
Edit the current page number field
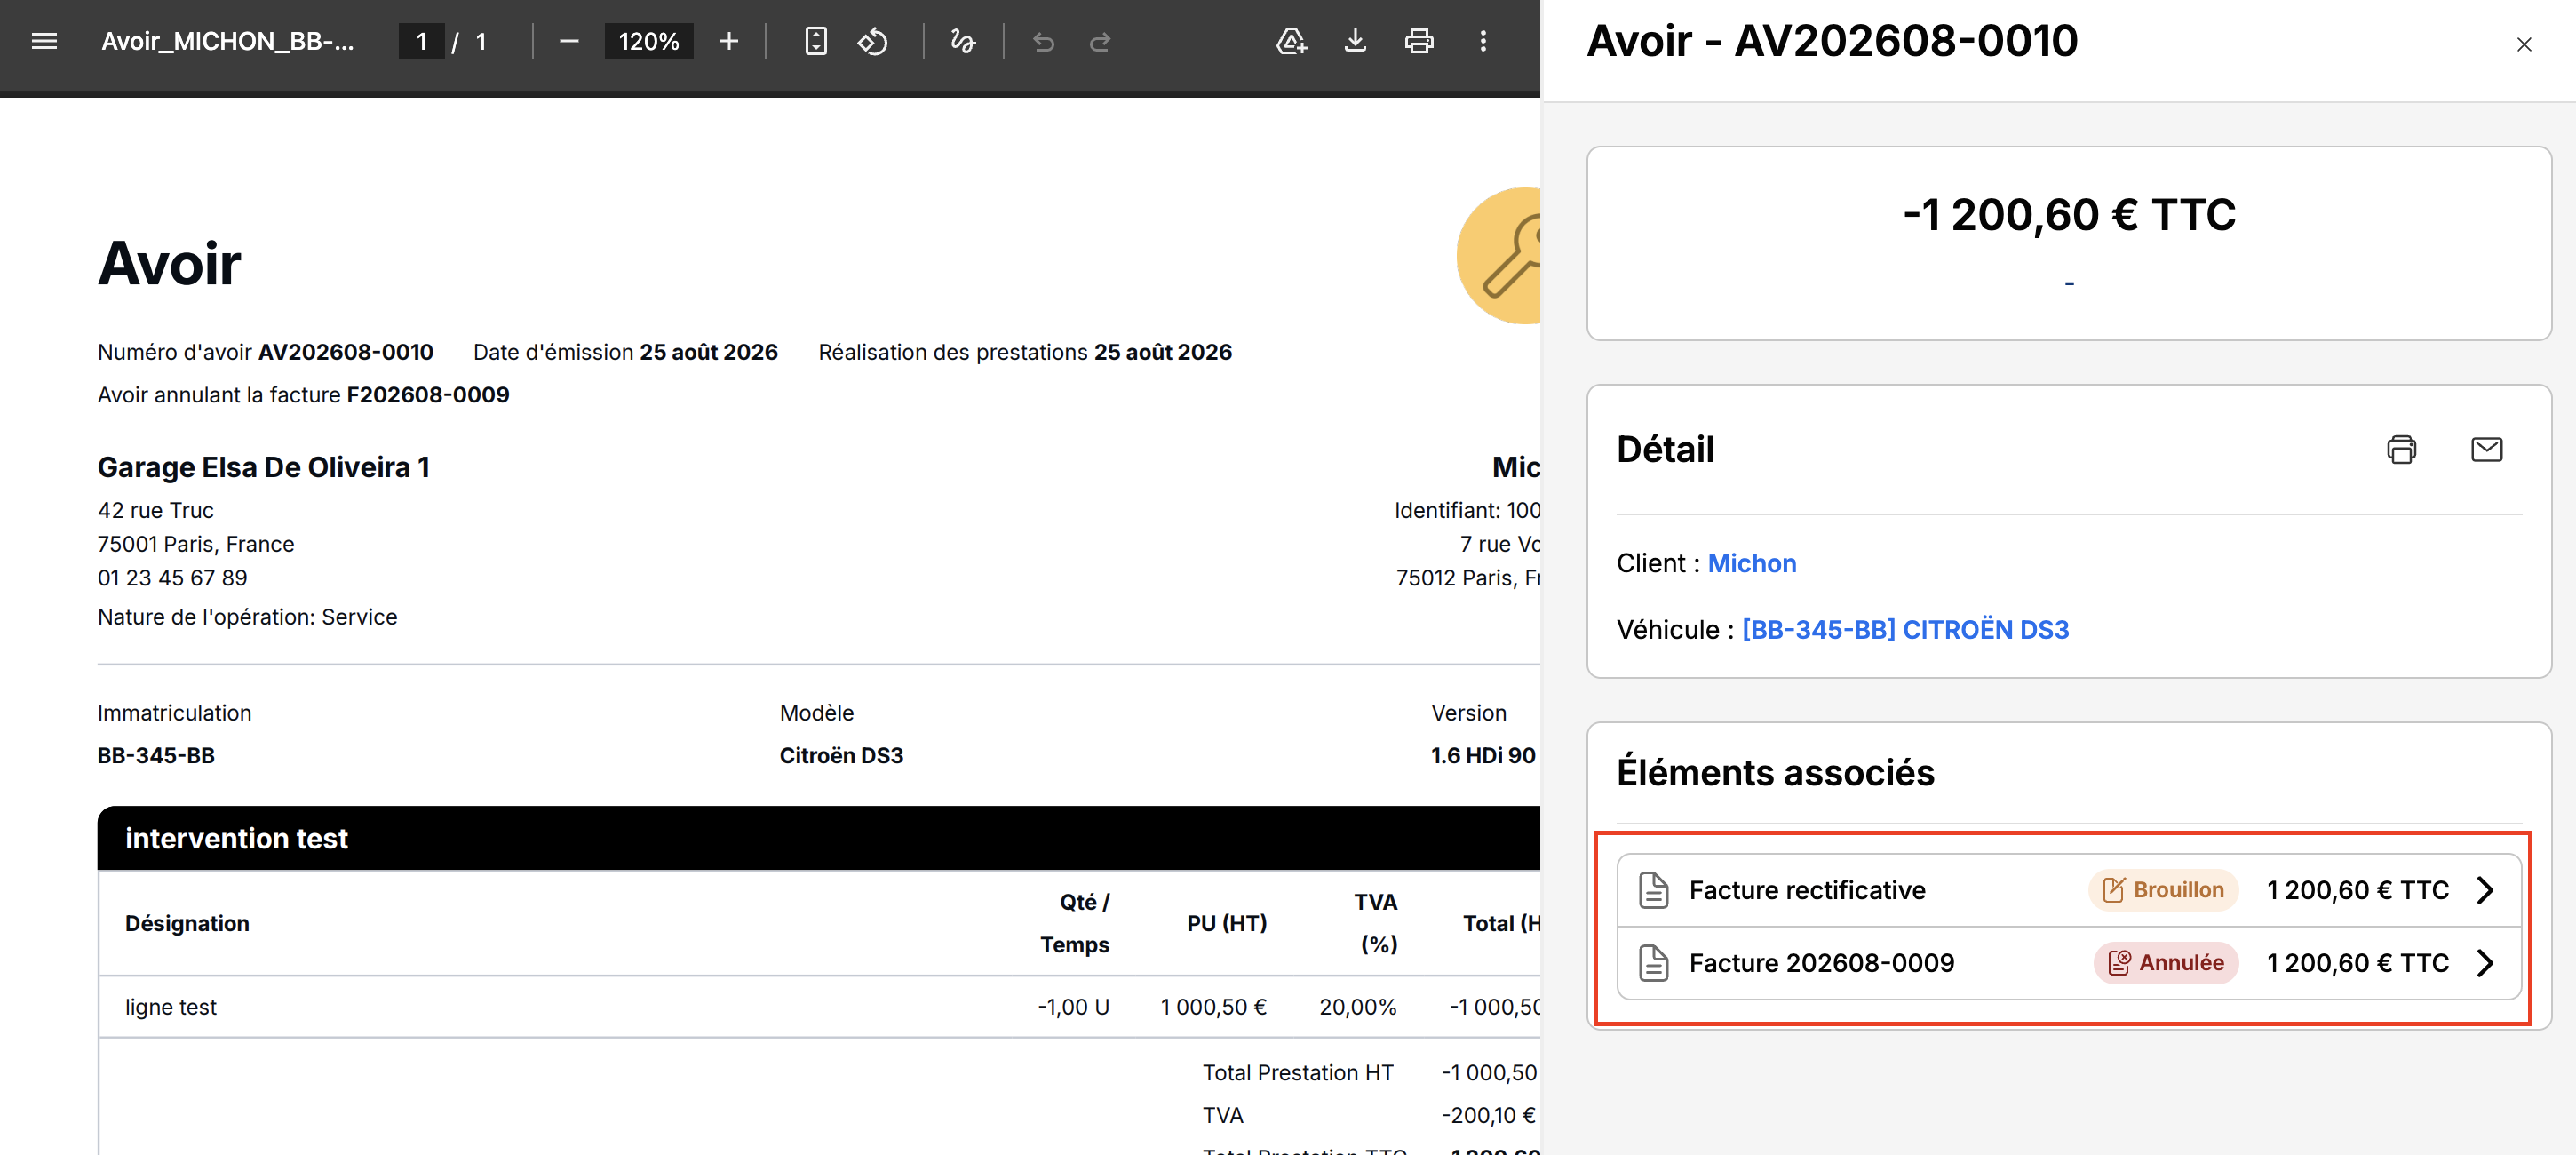click(x=421, y=41)
